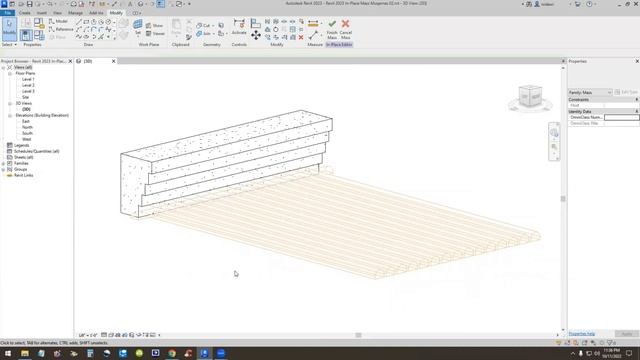Click the Properties palette toggle icon
640x360 pixels.
click(x=26, y=35)
